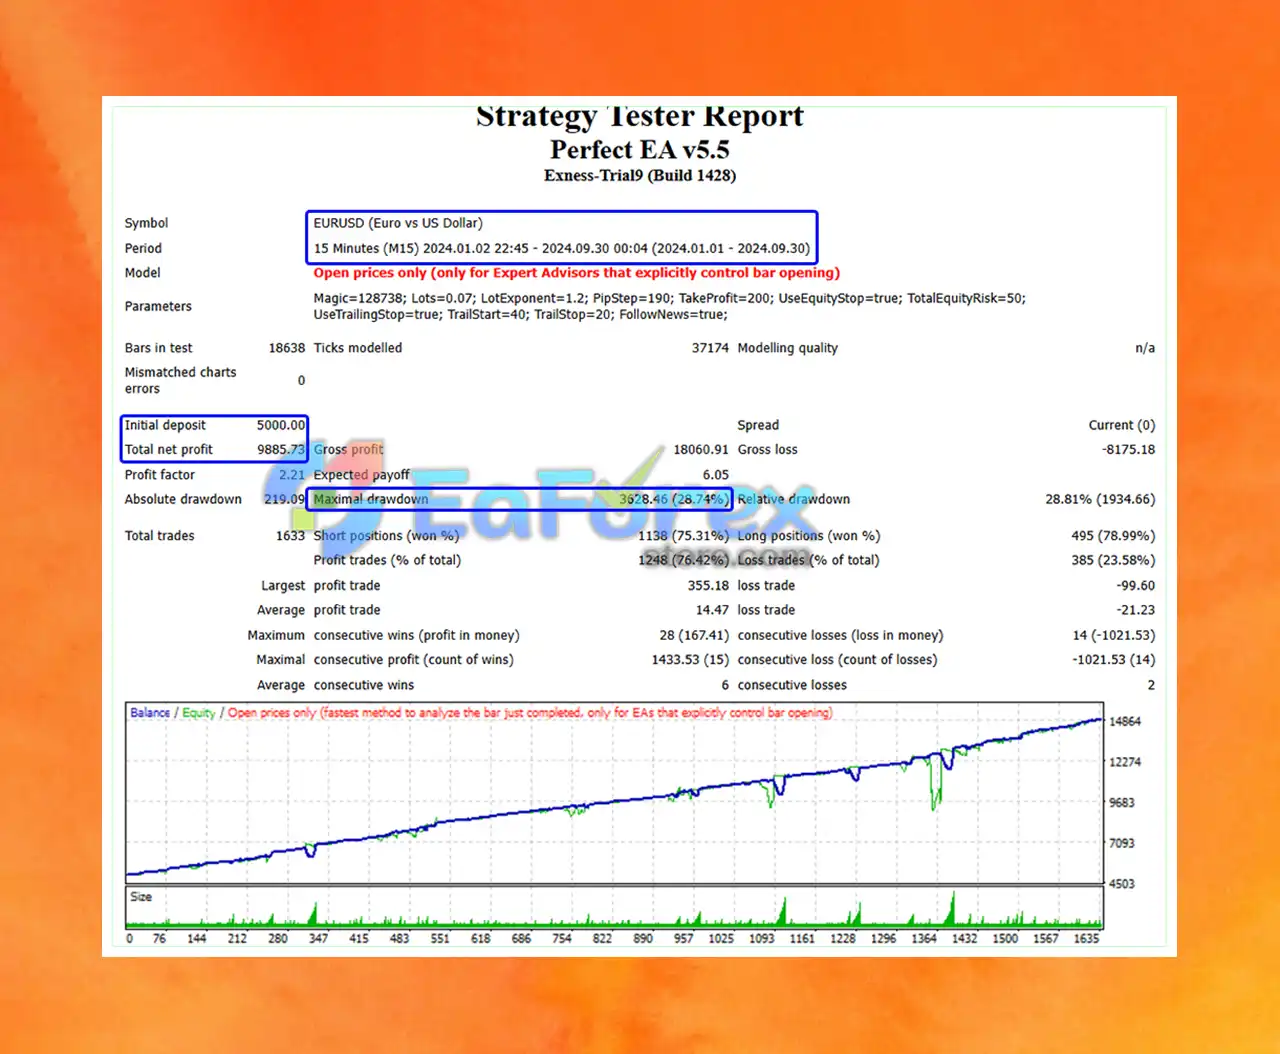Select consecutive wins value '28 (167.41)'
Viewport: 1280px width, 1054px height.
pos(694,635)
